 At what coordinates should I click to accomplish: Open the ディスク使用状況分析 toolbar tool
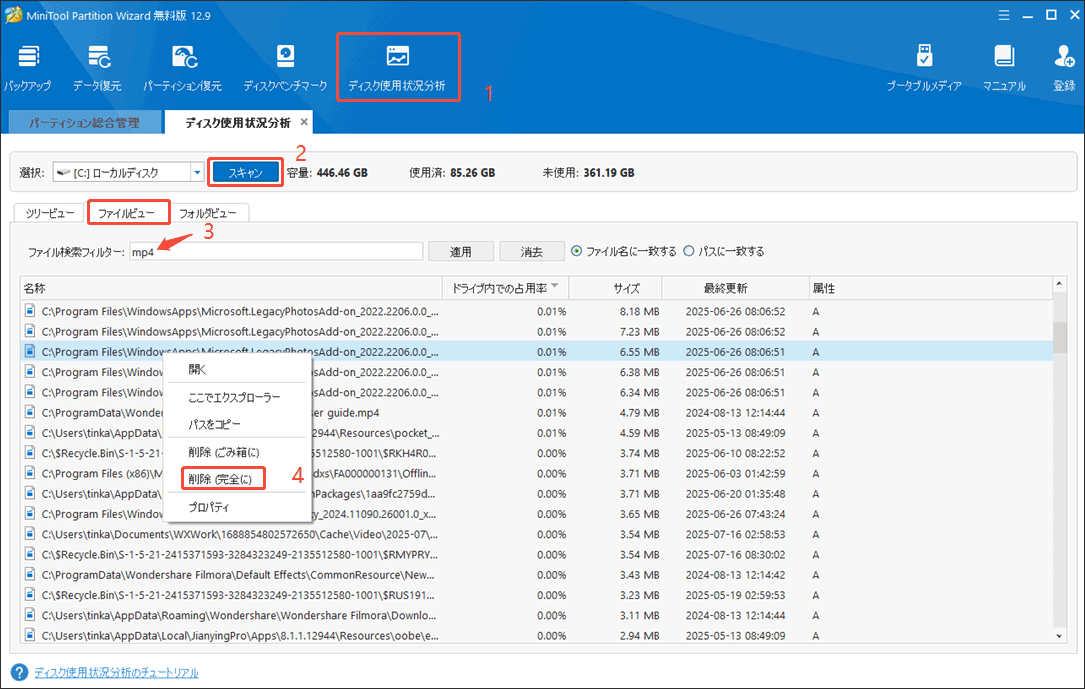397,68
